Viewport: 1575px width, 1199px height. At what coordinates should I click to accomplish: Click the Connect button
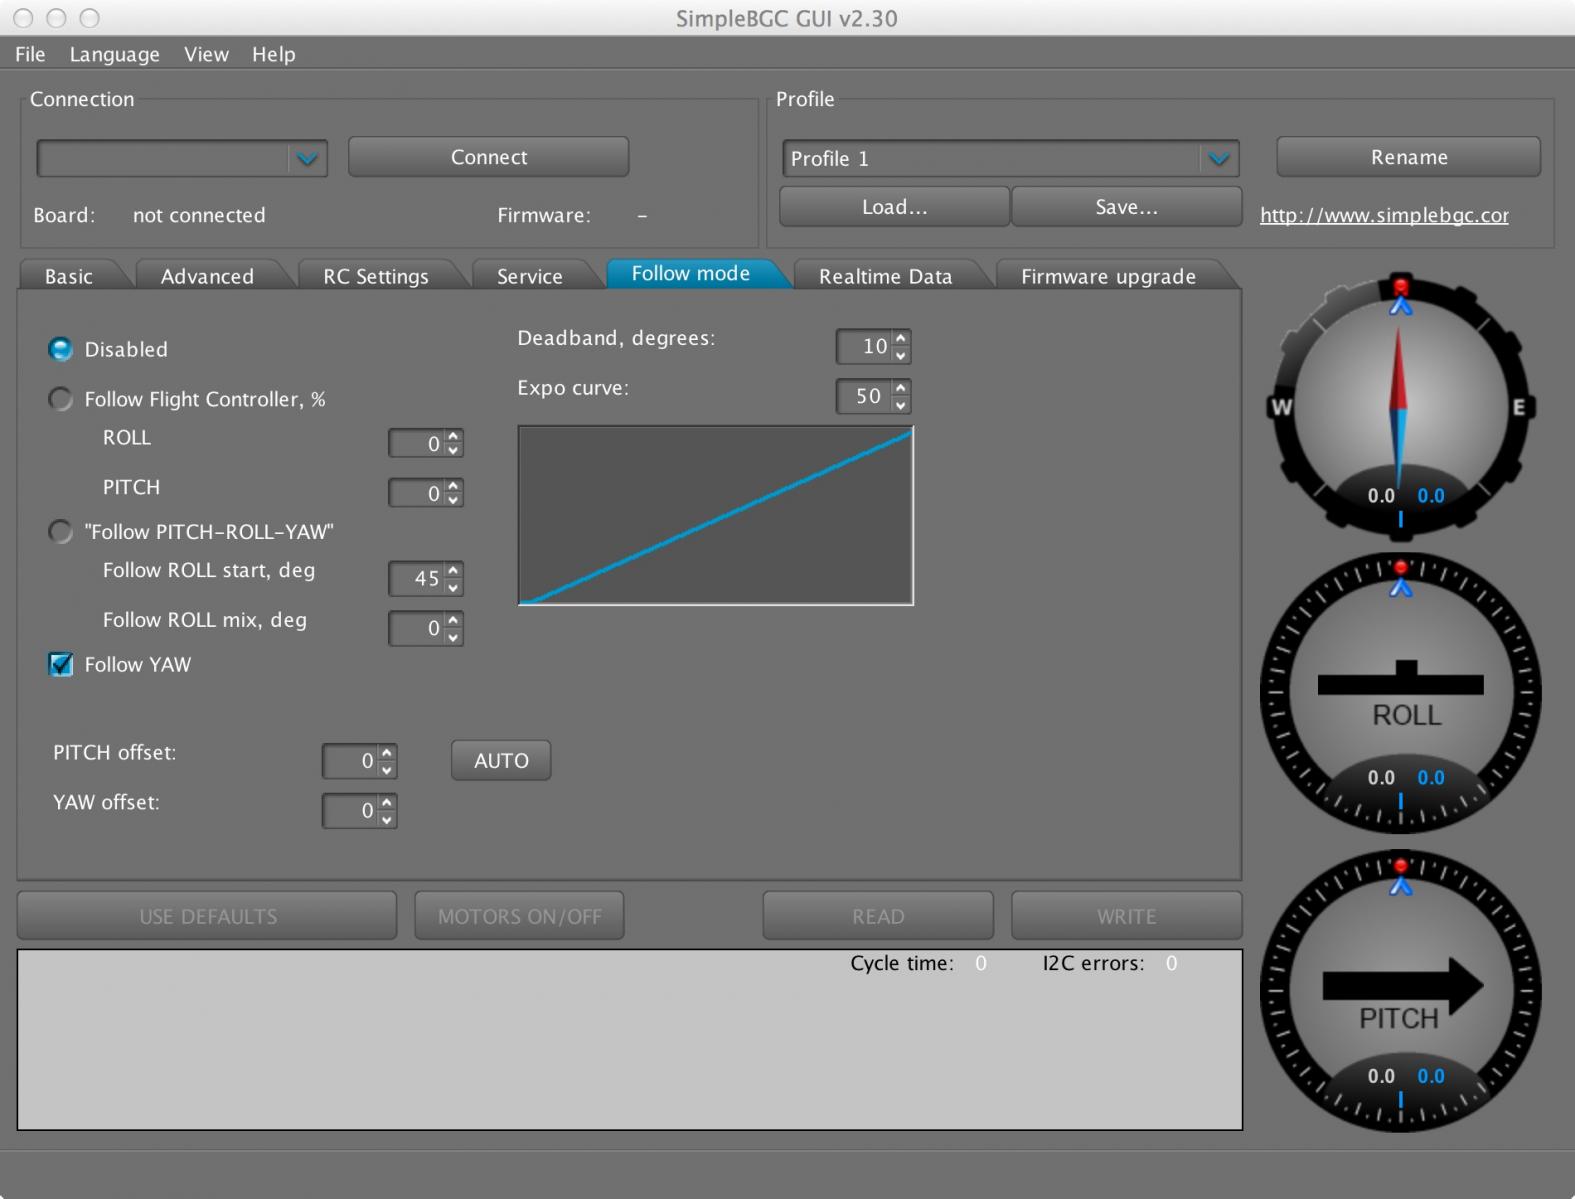[489, 157]
